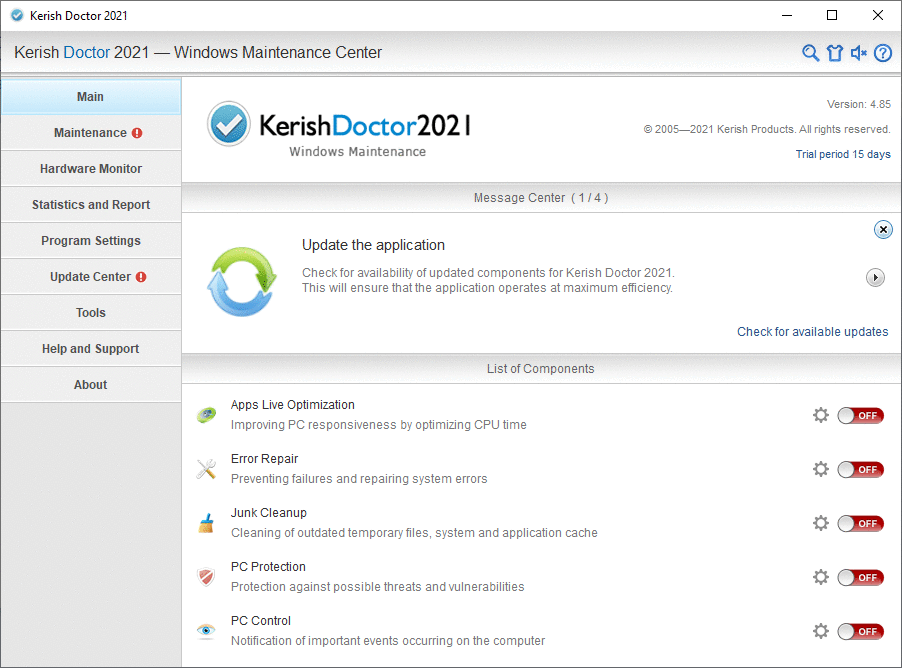
Task: Open Hardware Monitor section
Action: [91, 169]
